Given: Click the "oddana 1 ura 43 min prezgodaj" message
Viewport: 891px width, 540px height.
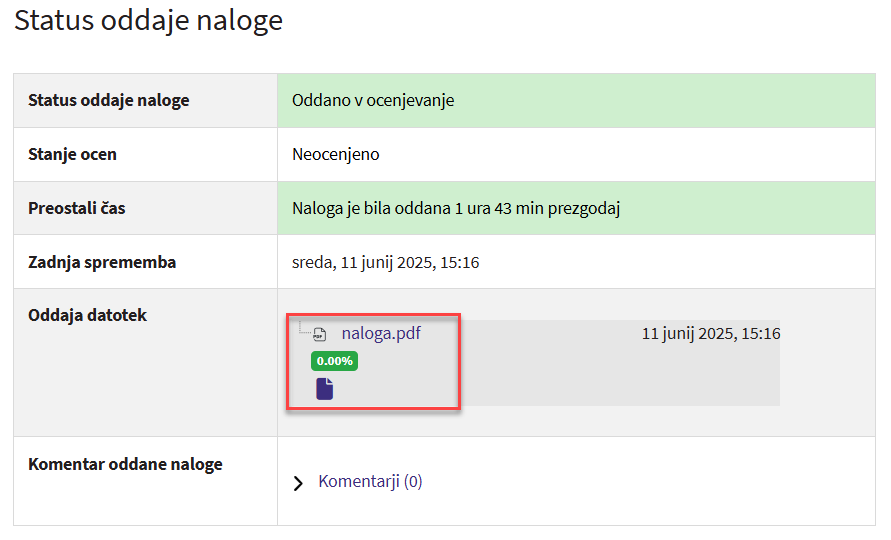Looking at the screenshot, I should pyautogui.click(x=456, y=209).
